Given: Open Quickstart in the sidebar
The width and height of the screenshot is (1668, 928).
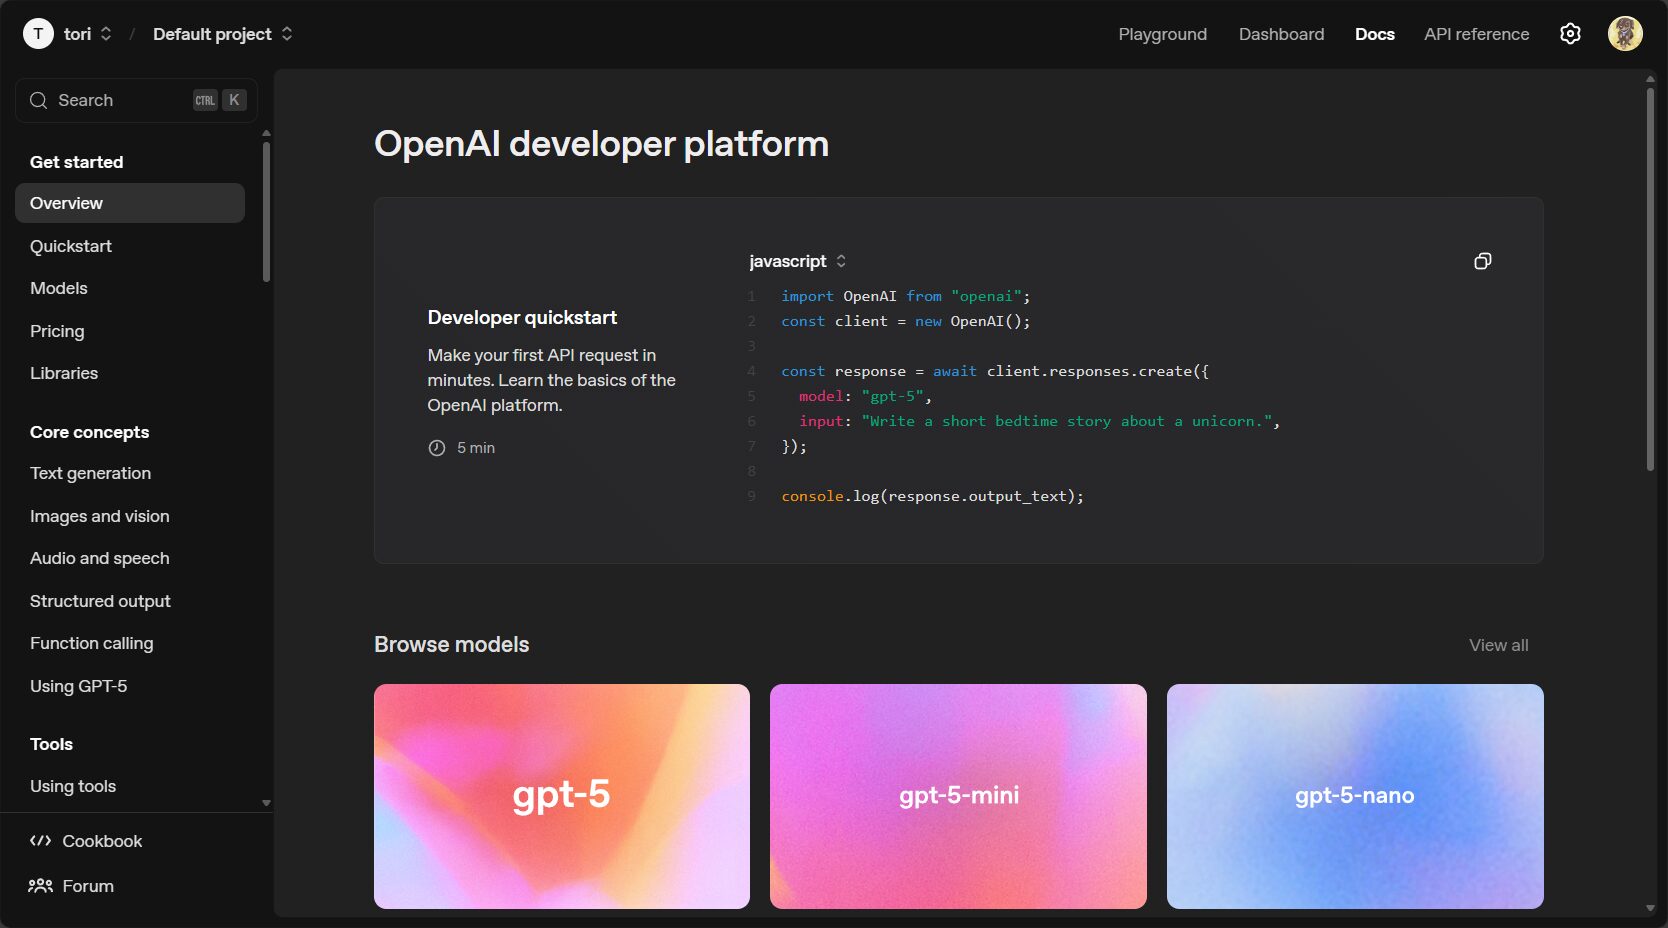Looking at the screenshot, I should coord(71,246).
